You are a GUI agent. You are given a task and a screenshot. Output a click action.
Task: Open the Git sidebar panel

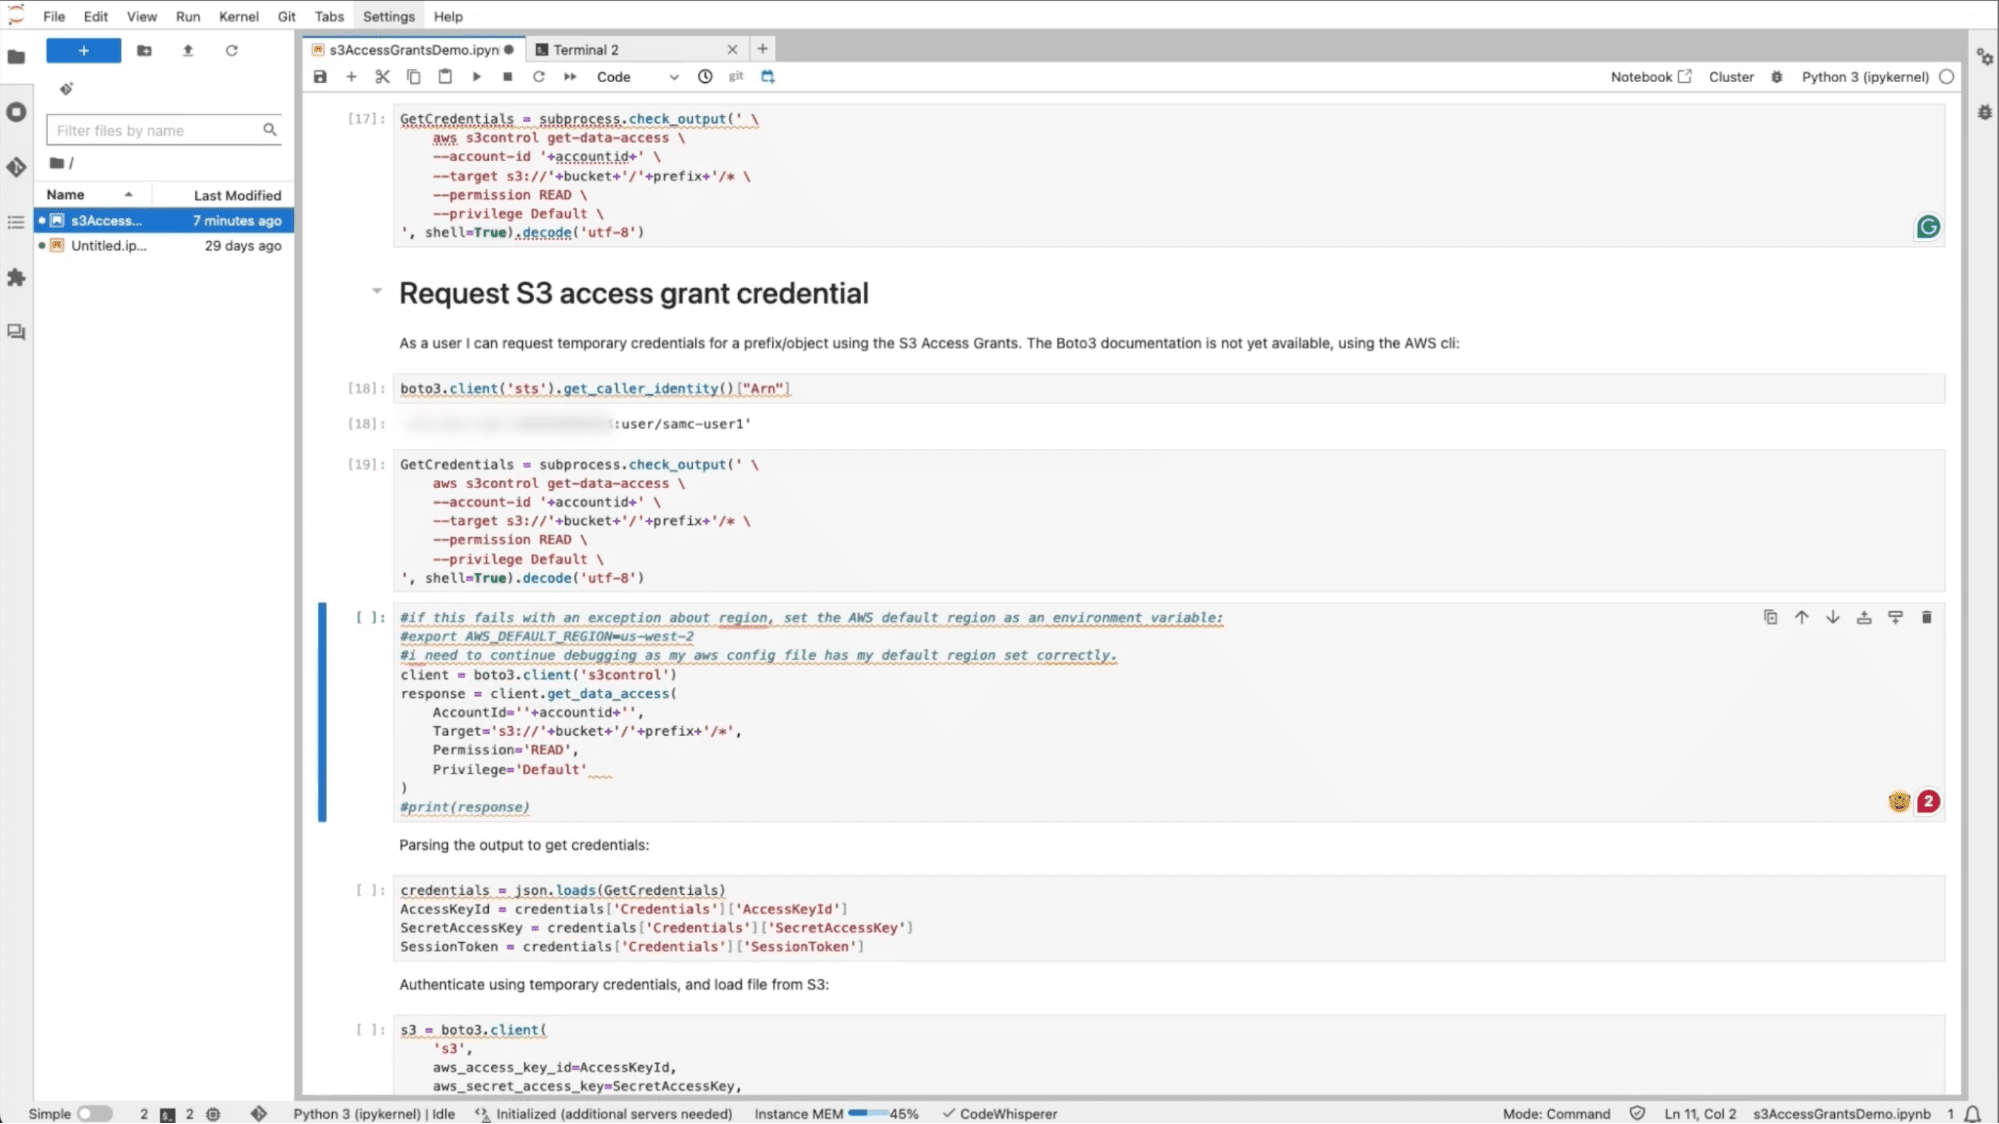[16, 168]
